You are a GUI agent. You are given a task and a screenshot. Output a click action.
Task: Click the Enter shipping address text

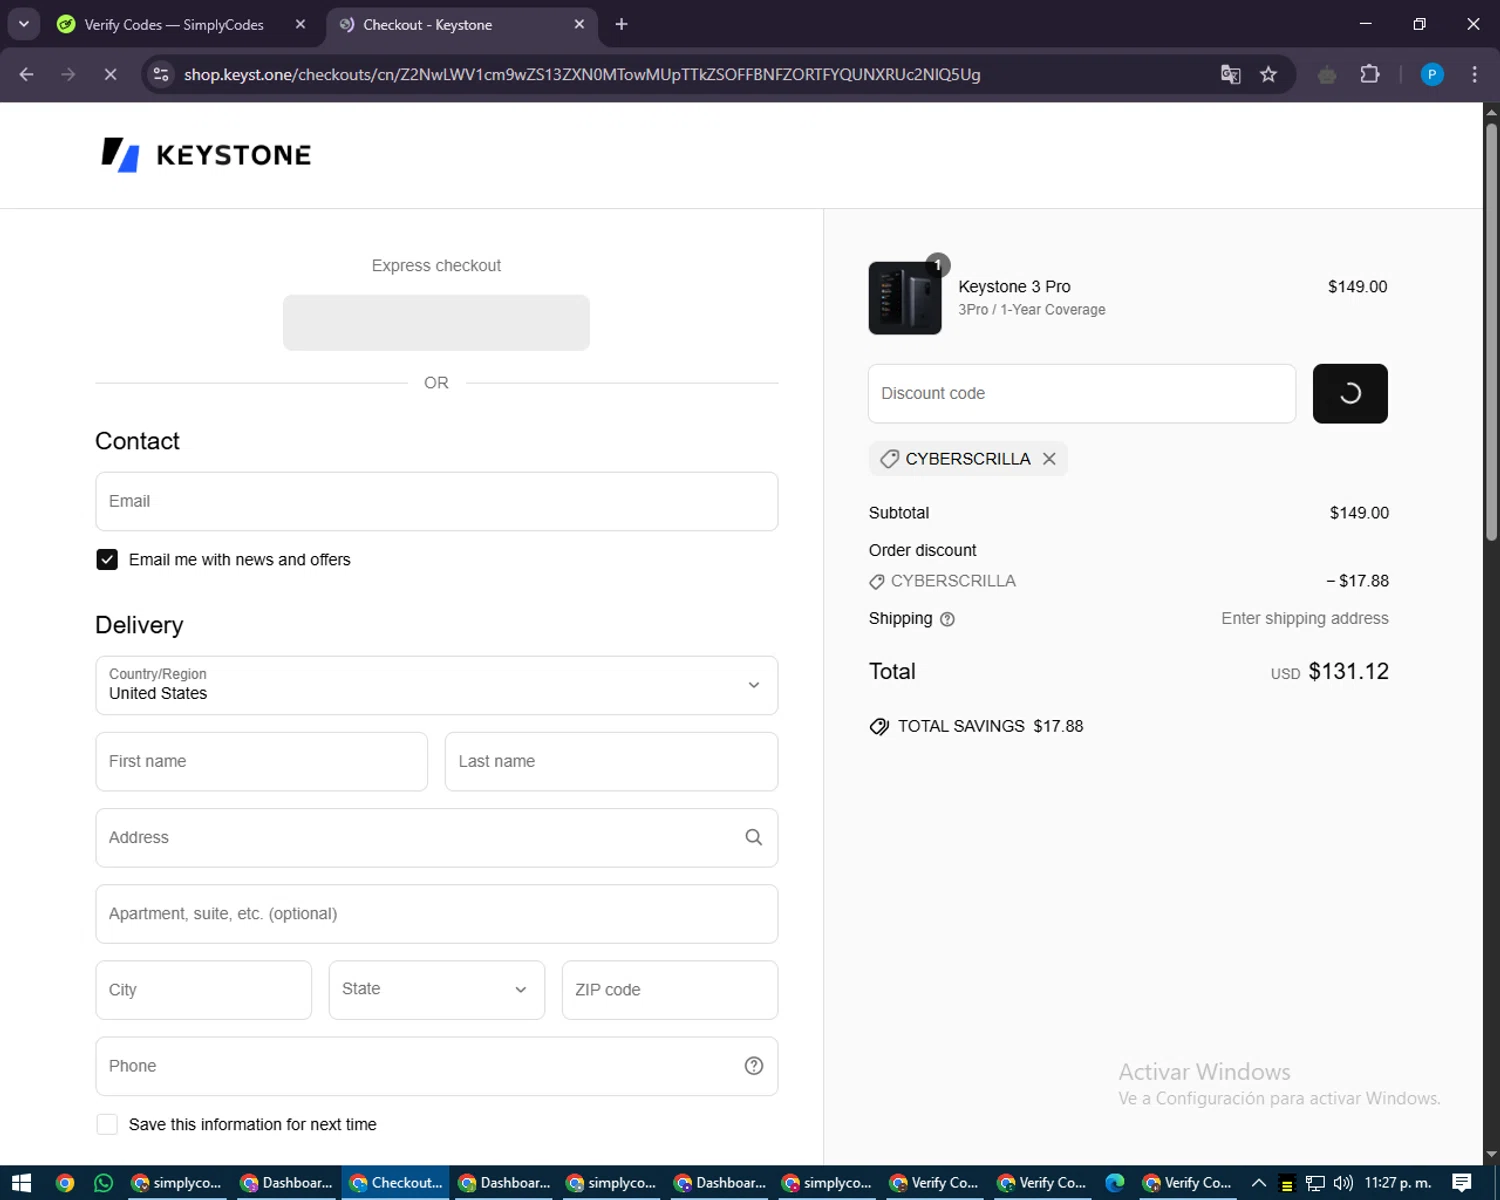[1305, 619]
